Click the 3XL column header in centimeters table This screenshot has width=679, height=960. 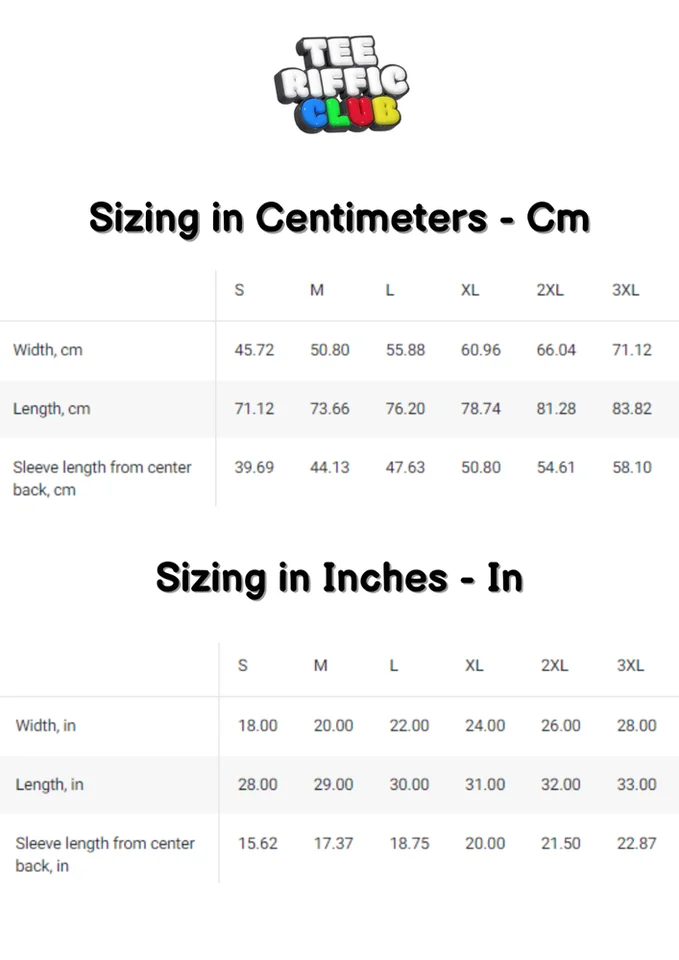625,290
